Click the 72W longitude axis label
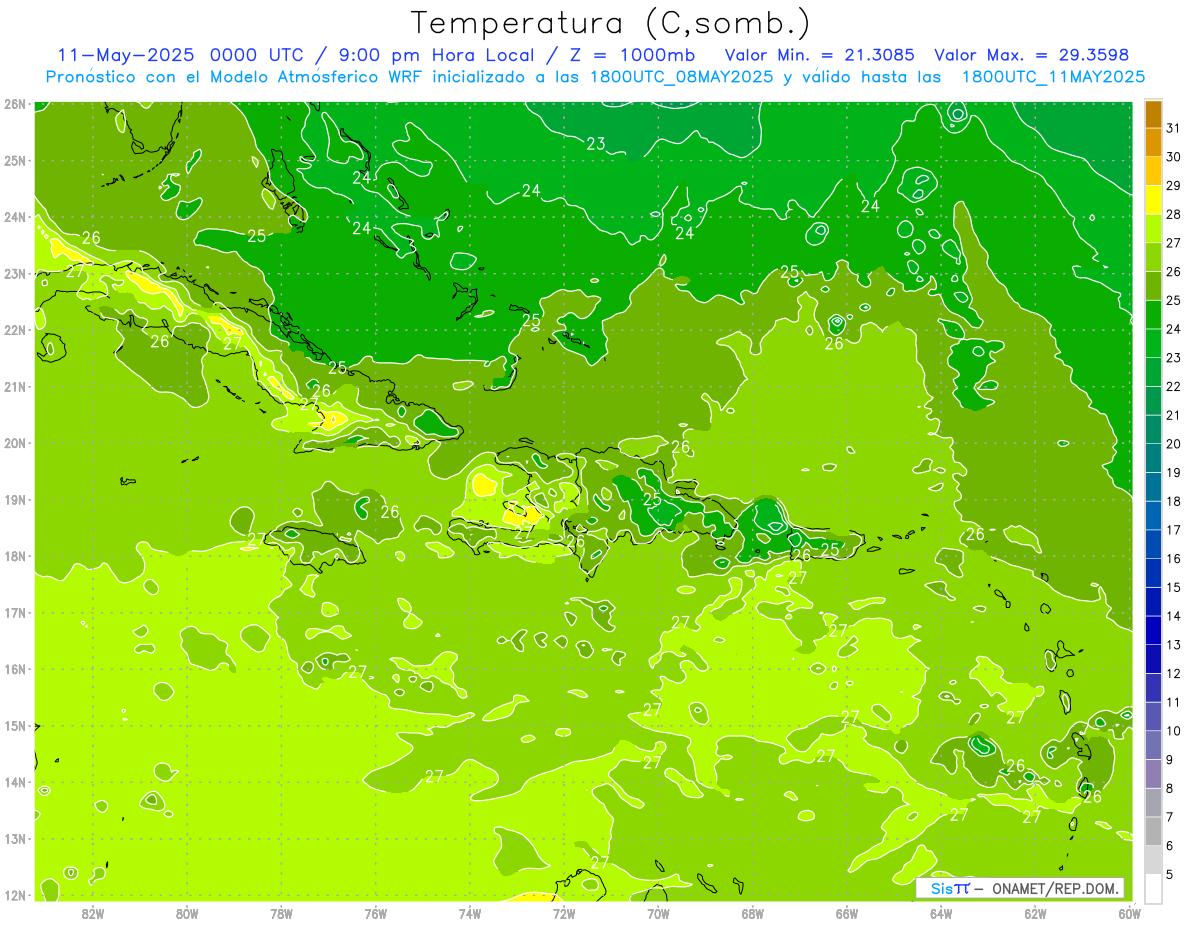This screenshot has height=927, width=1200. coord(564,913)
